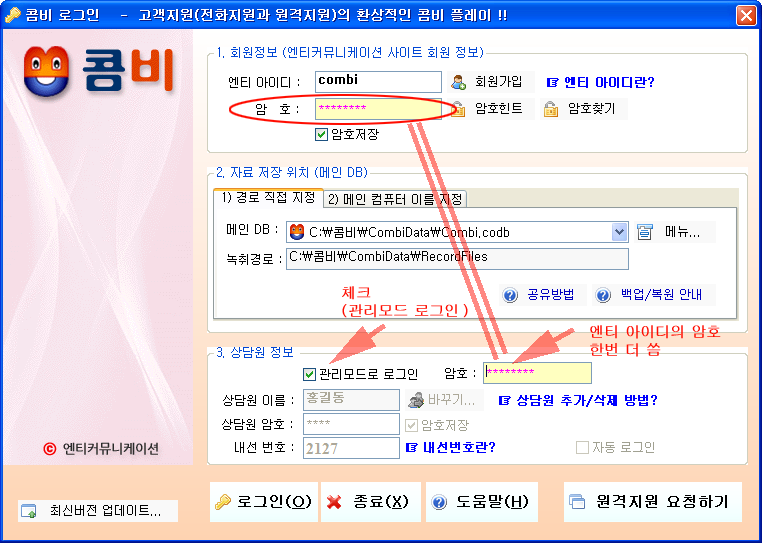The image size is (762, 543).
Task: Open the 상담원 추가/삭제 방법? link
Action: [578, 401]
